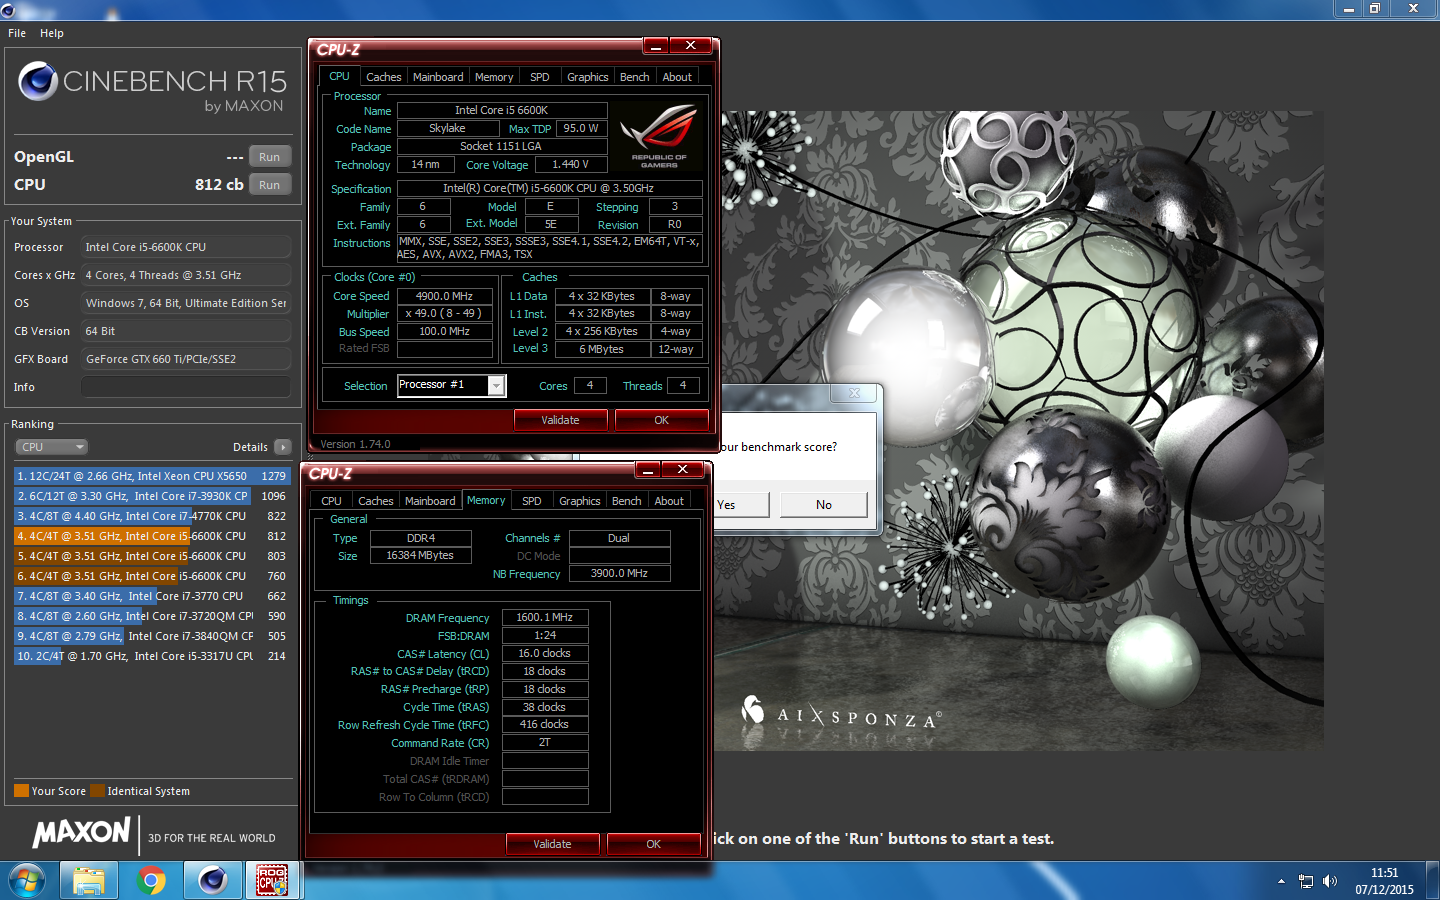Run the OpenGL benchmark

270,157
